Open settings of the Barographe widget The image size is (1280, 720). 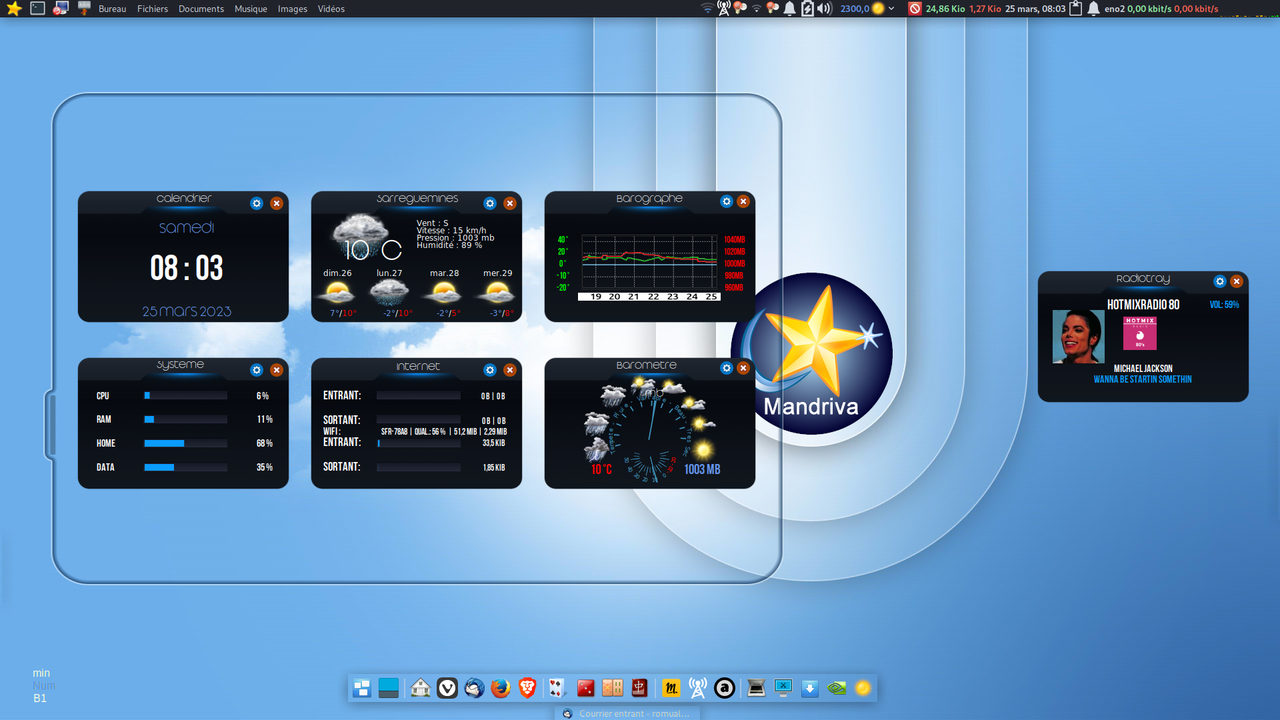click(x=726, y=201)
